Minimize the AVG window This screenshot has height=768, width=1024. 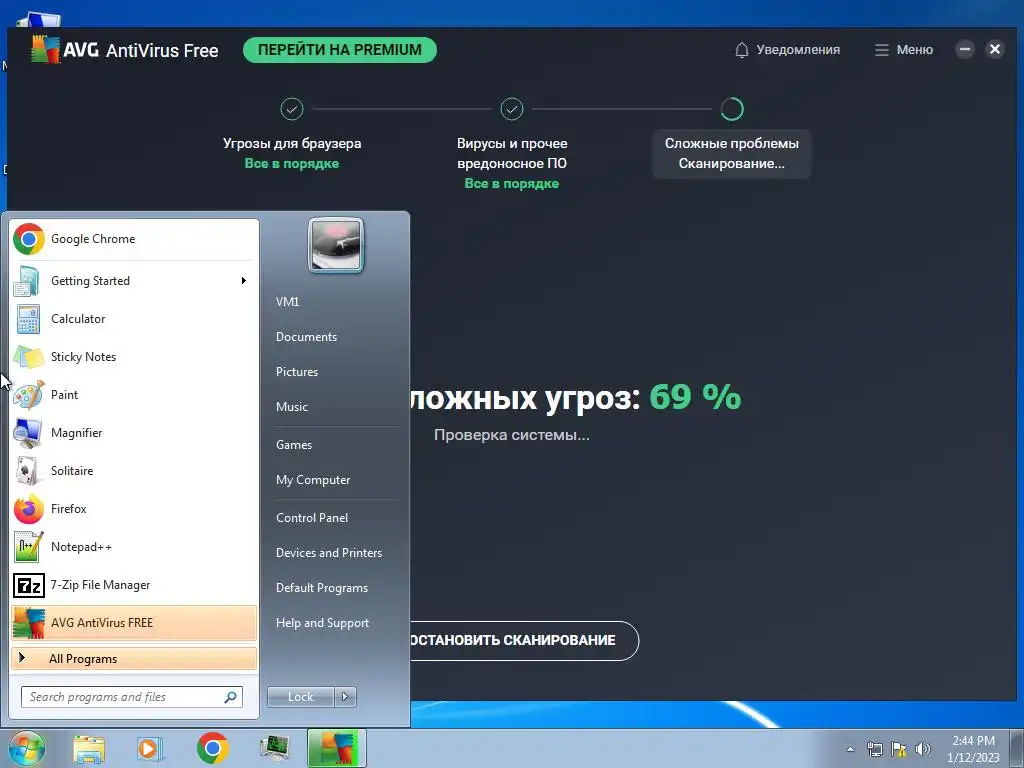[965, 49]
